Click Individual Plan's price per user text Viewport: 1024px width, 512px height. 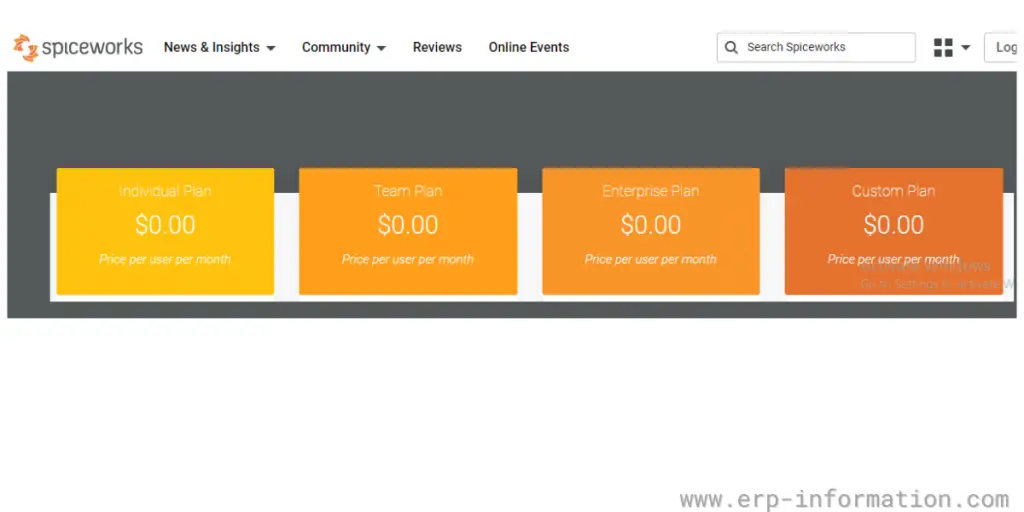click(x=165, y=259)
